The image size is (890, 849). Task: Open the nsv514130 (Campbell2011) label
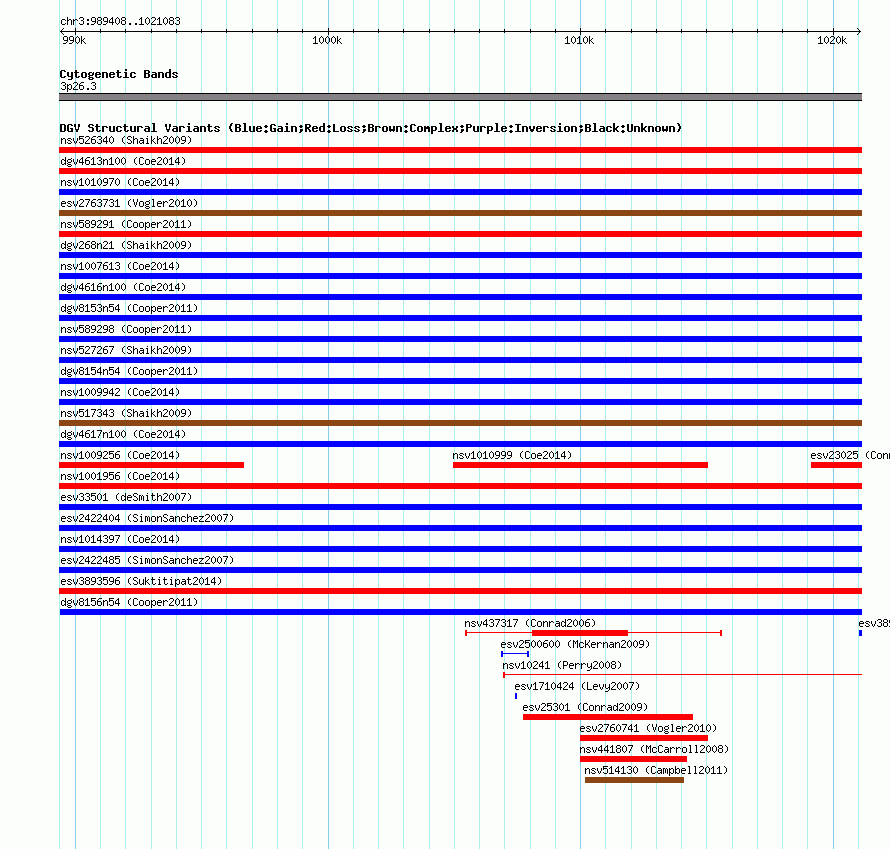pyautogui.click(x=656, y=770)
